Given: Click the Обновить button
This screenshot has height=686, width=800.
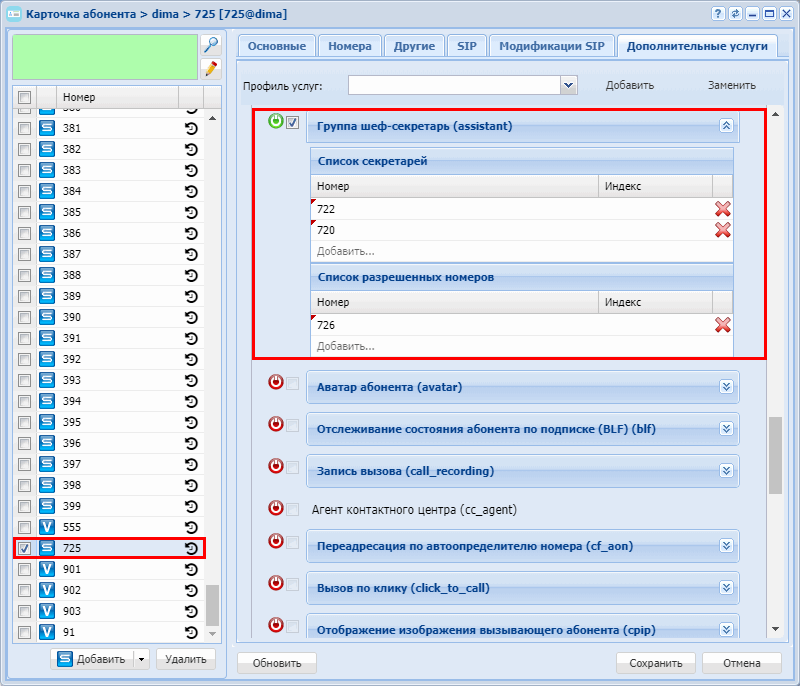Looking at the screenshot, I should point(277,663).
